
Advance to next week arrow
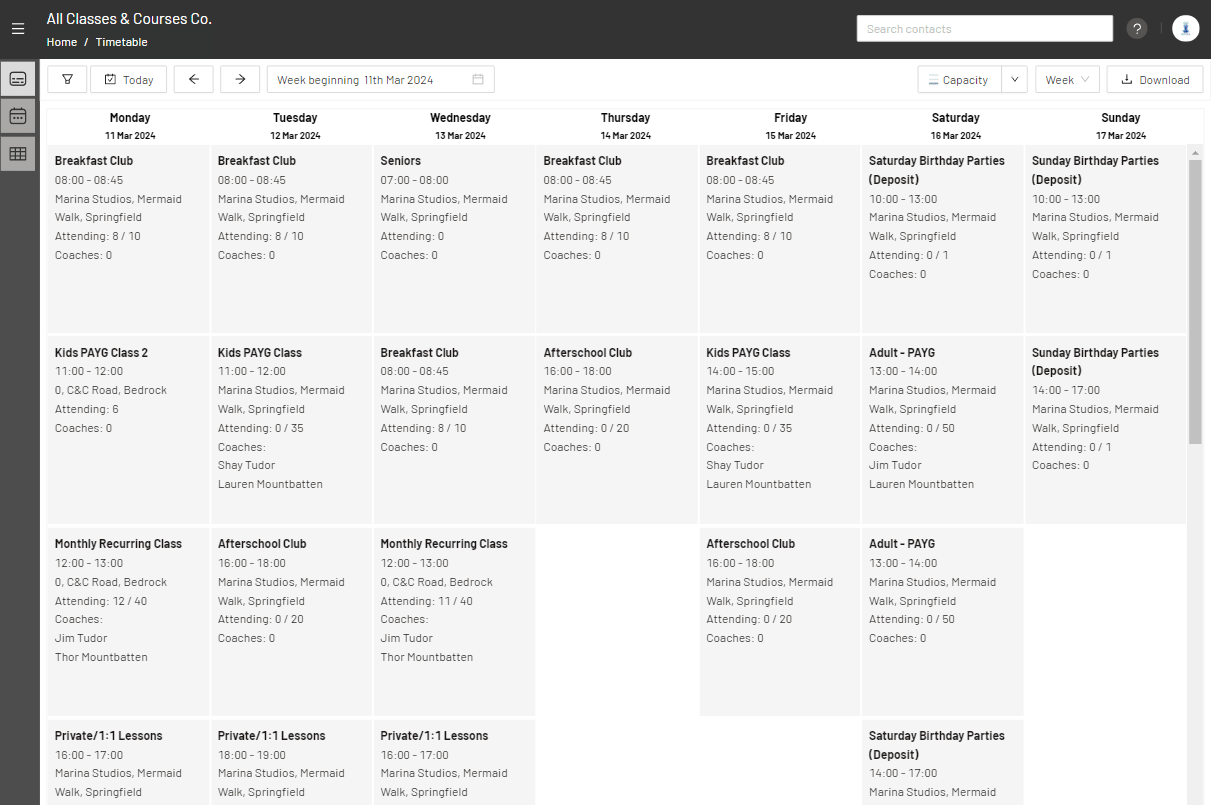pos(240,80)
